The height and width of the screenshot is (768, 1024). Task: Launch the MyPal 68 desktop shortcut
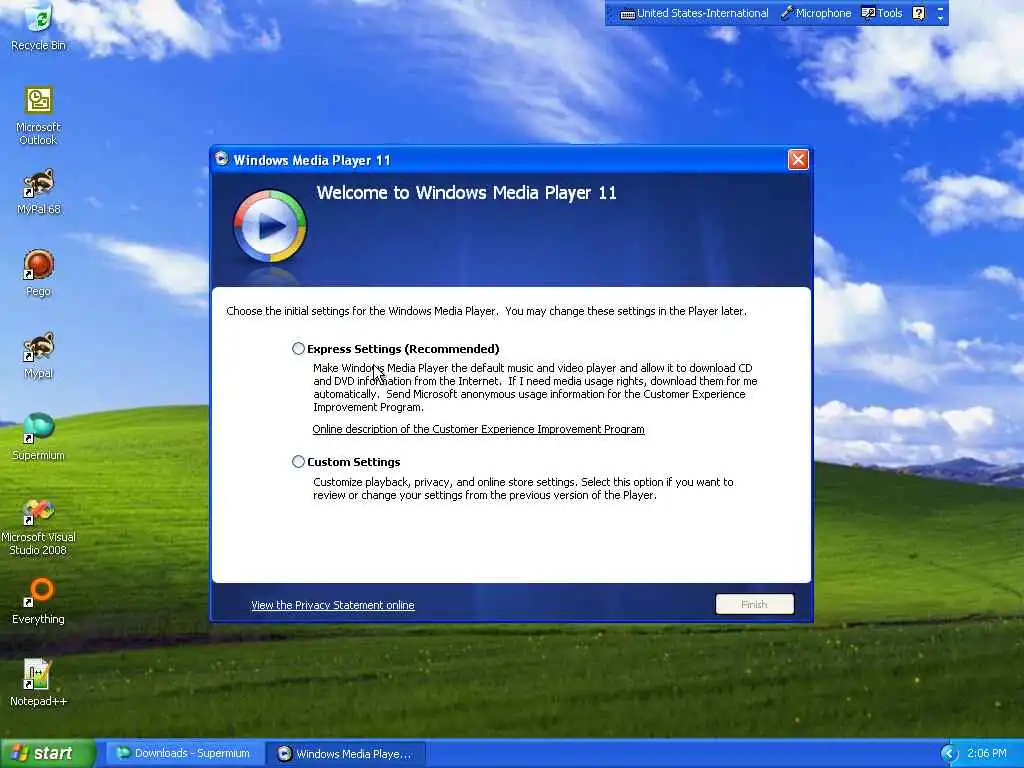tap(39, 191)
